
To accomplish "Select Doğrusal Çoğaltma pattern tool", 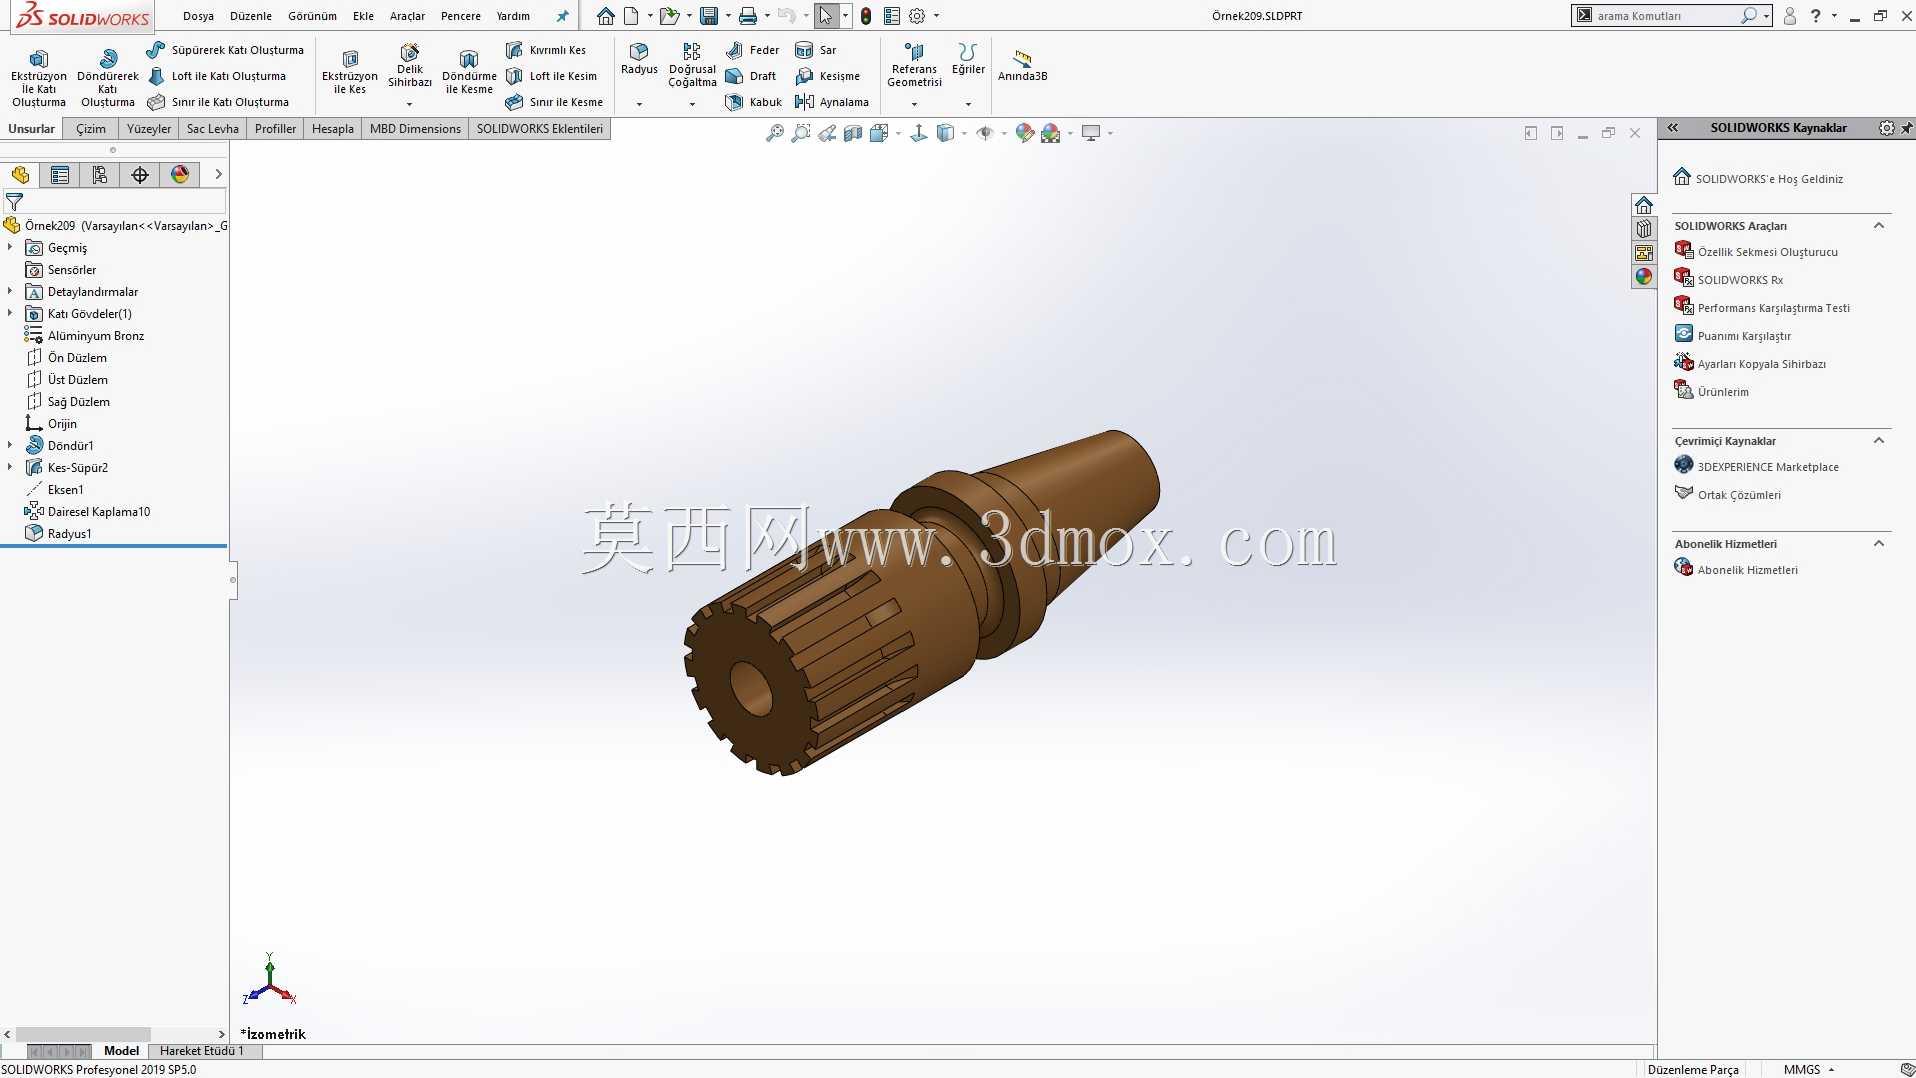I will pyautogui.click(x=692, y=65).
